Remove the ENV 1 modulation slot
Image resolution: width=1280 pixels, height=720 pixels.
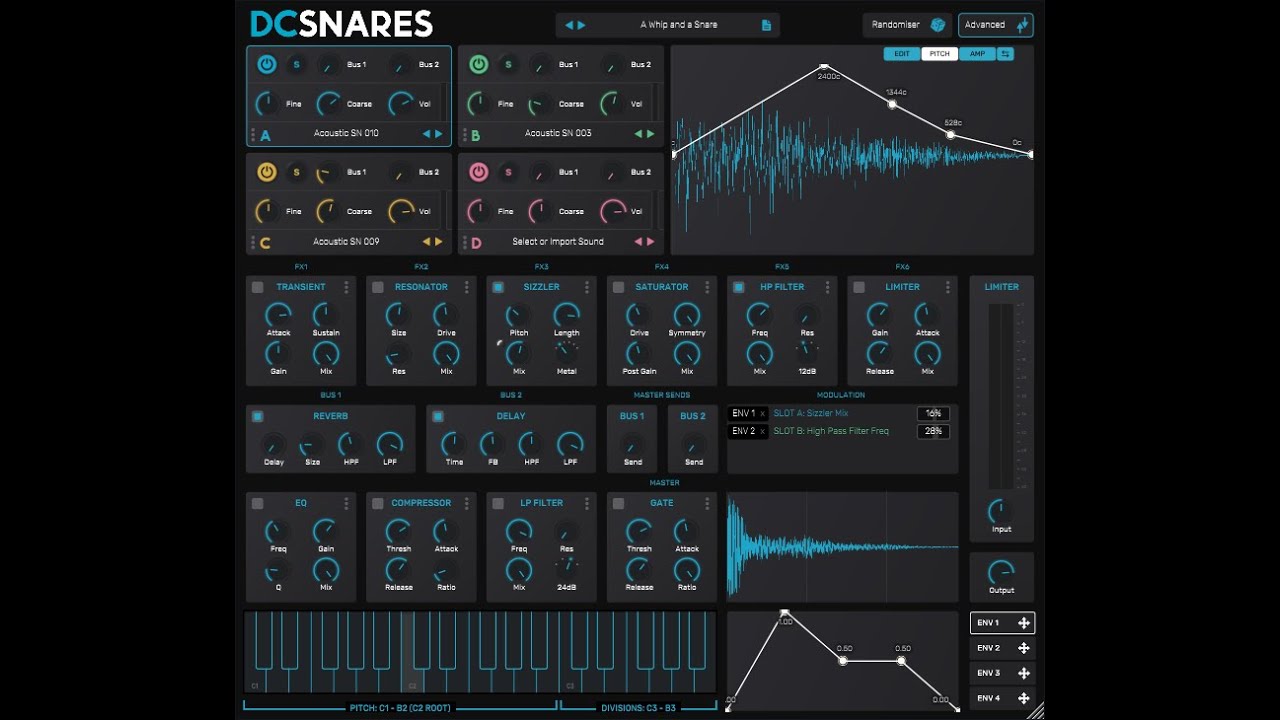(762, 413)
